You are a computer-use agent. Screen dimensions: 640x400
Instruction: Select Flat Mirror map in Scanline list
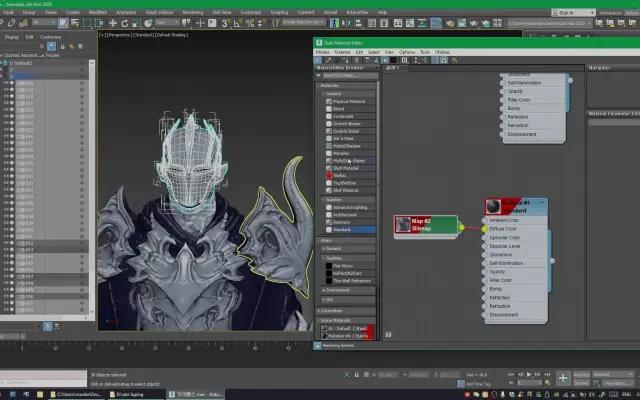tap(351, 266)
